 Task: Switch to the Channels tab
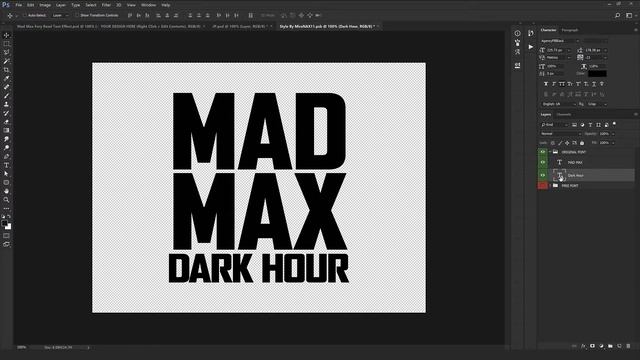click(564, 115)
